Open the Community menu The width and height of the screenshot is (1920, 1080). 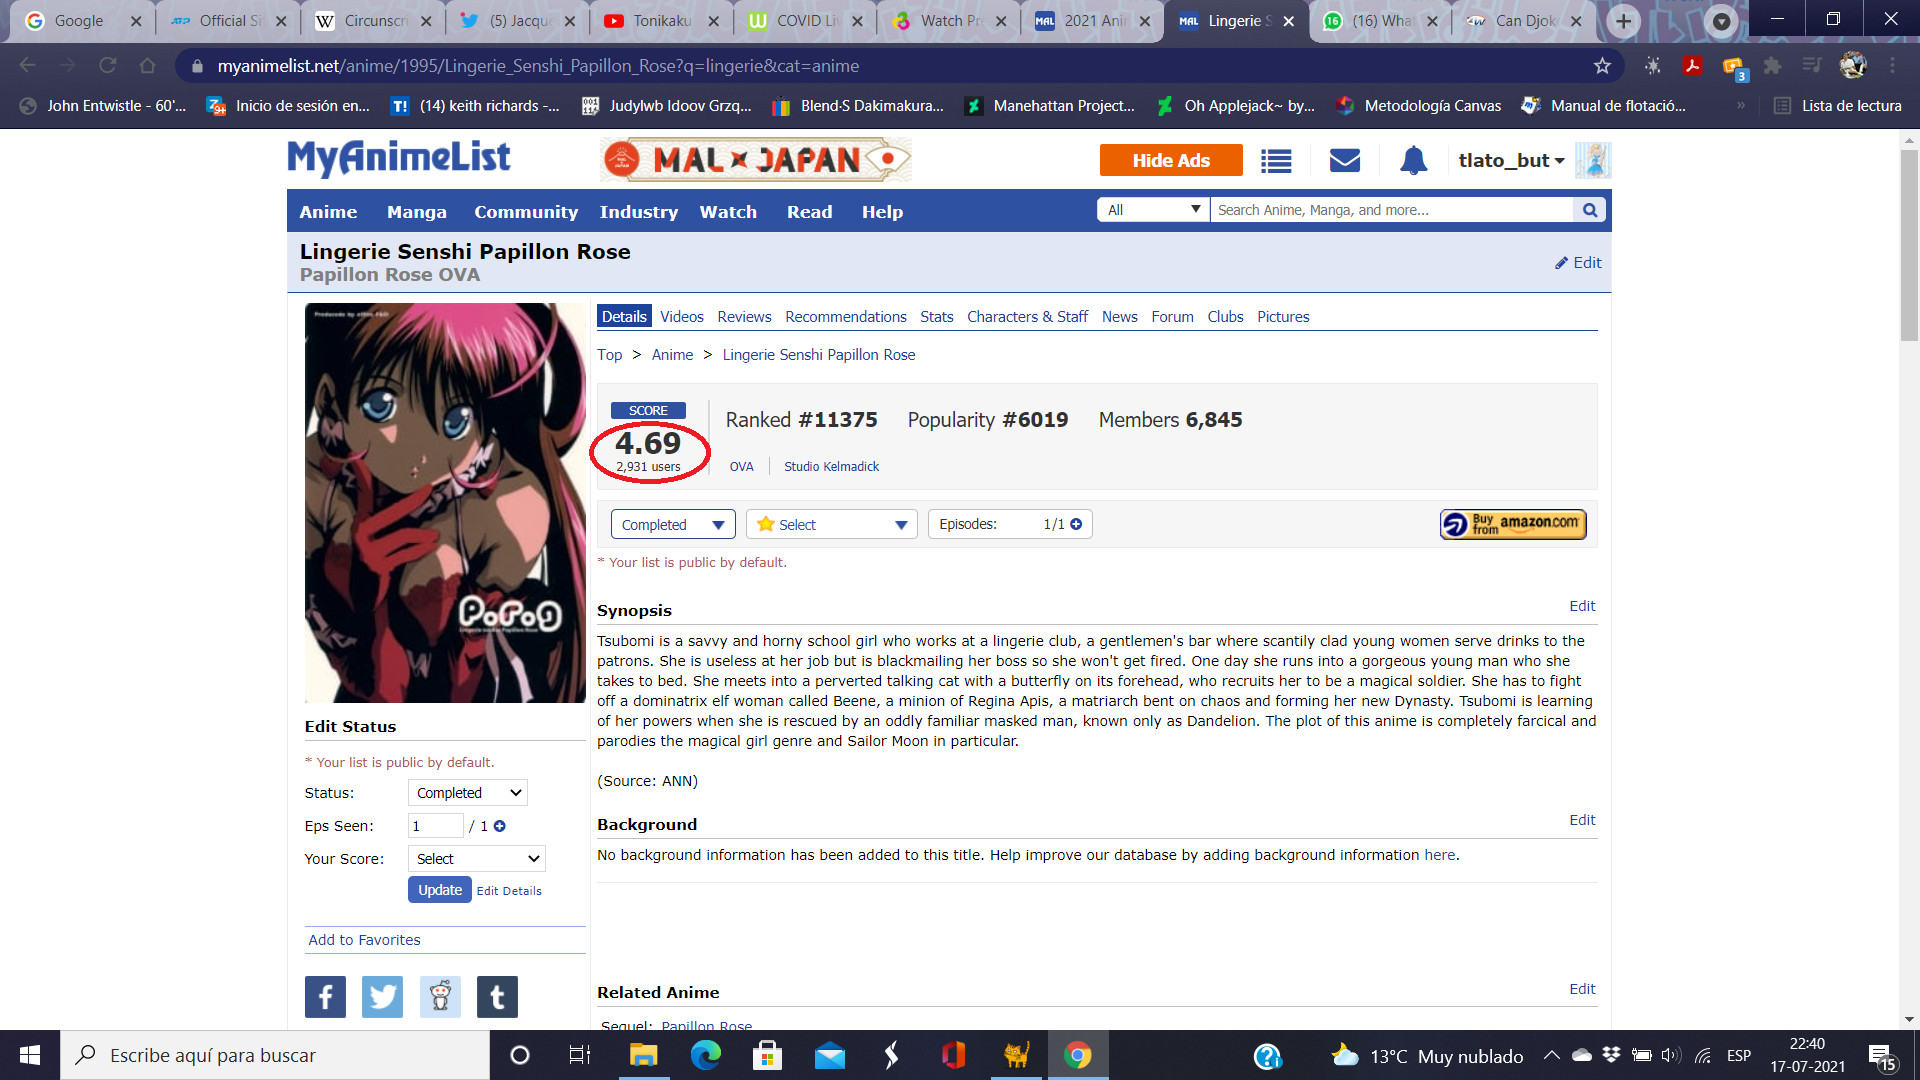(526, 212)
